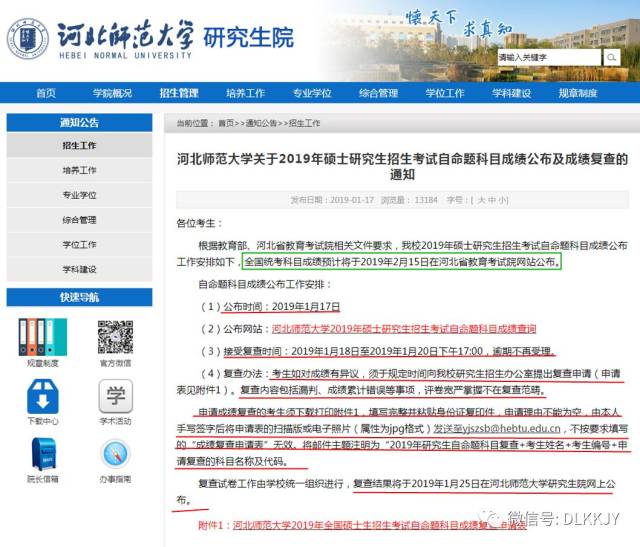640x547 pixels.
Task: Select 专业学位 in the sidebar
Action: 79,195
